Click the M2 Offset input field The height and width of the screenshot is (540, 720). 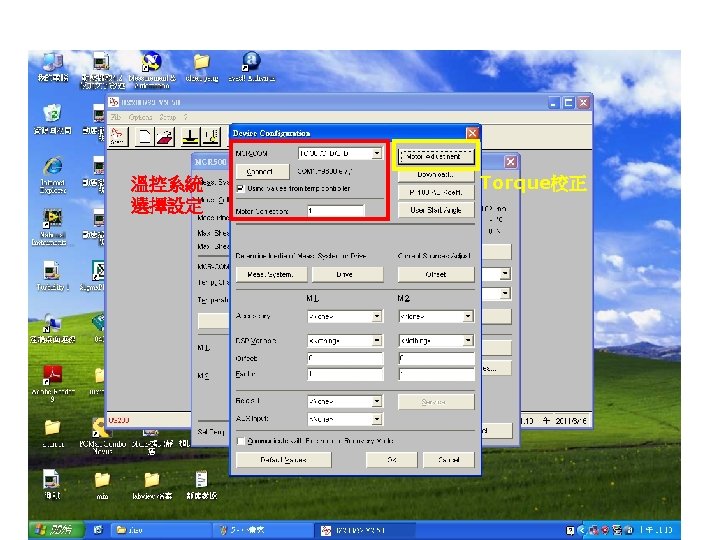click(x=436, y=358)
